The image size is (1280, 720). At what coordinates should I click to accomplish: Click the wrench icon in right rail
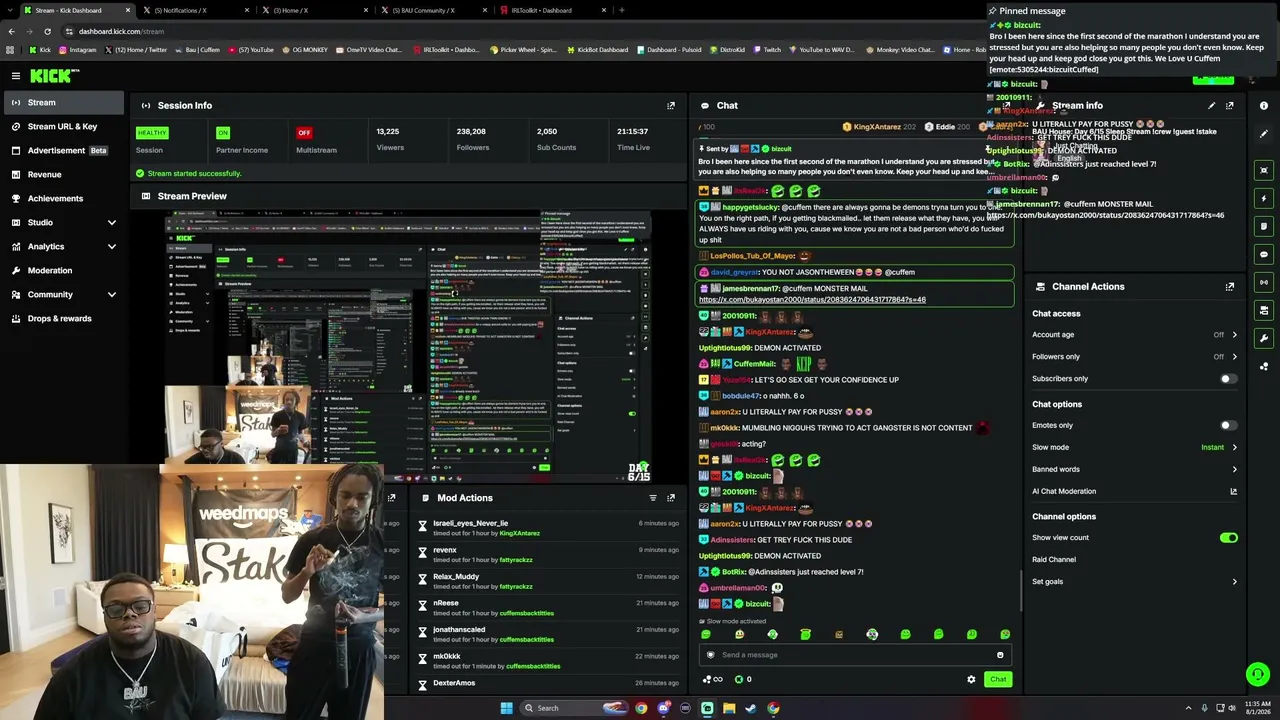pos(1264,338)
